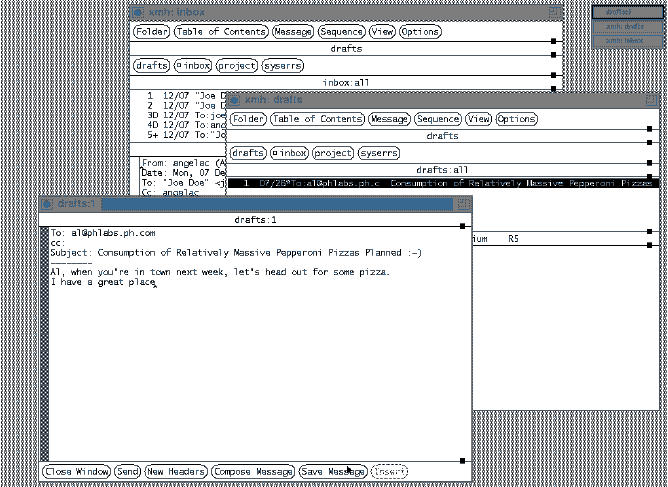668x487 pixels.
Task: Toggle inbox folder button in xmh: inbox window
Action: pyautogui.click(x=192, y=66)
